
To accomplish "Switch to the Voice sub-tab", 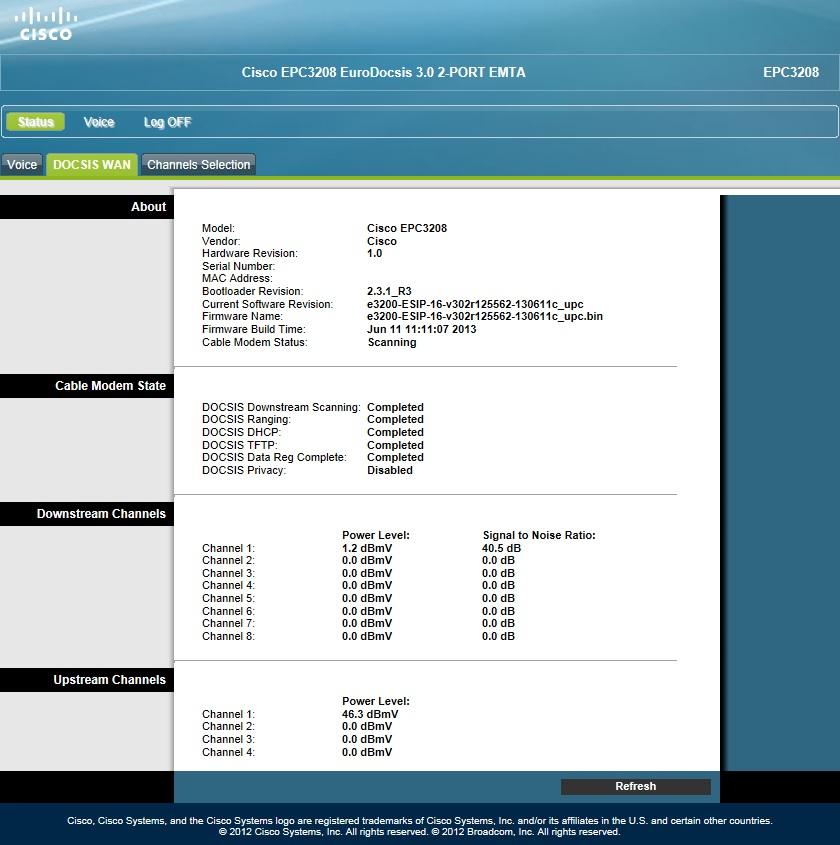I will 22,164.
